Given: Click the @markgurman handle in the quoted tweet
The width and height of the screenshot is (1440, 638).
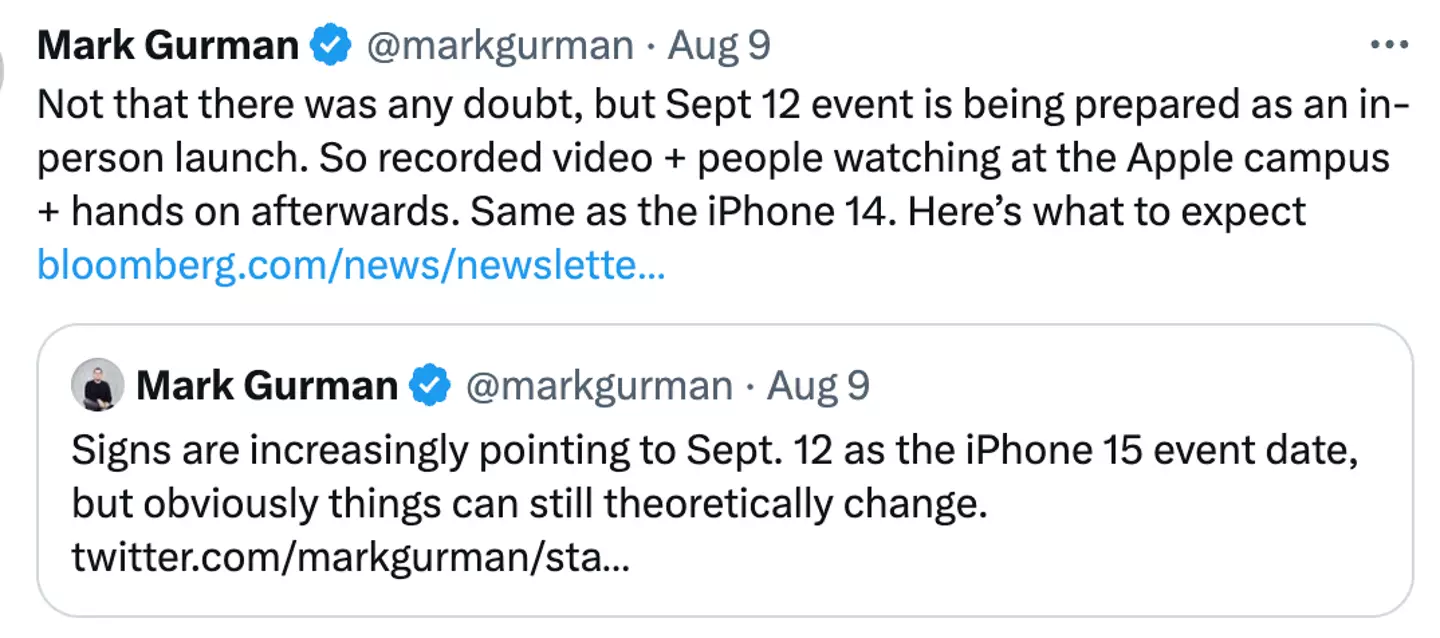Looking at the screenshot, I should (x=600, y=385).
